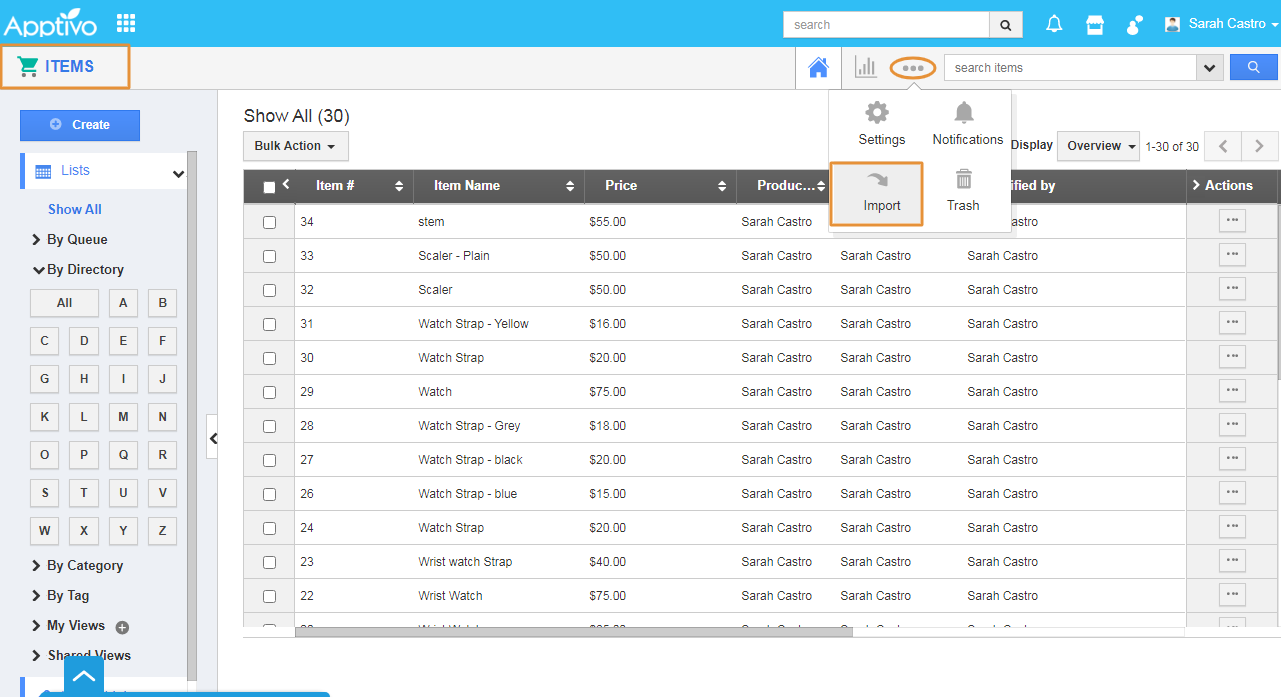Click the search items input field
1281x697 pixels.
click(x=1069, y=68)
